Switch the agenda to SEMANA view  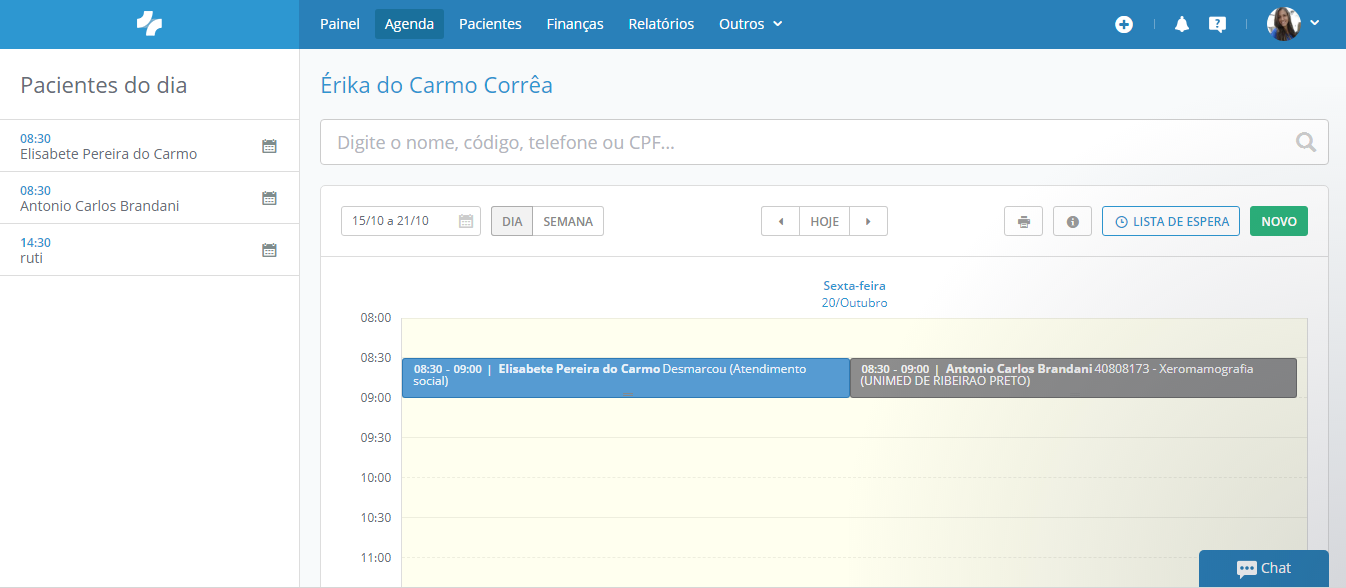pos(567,220)
